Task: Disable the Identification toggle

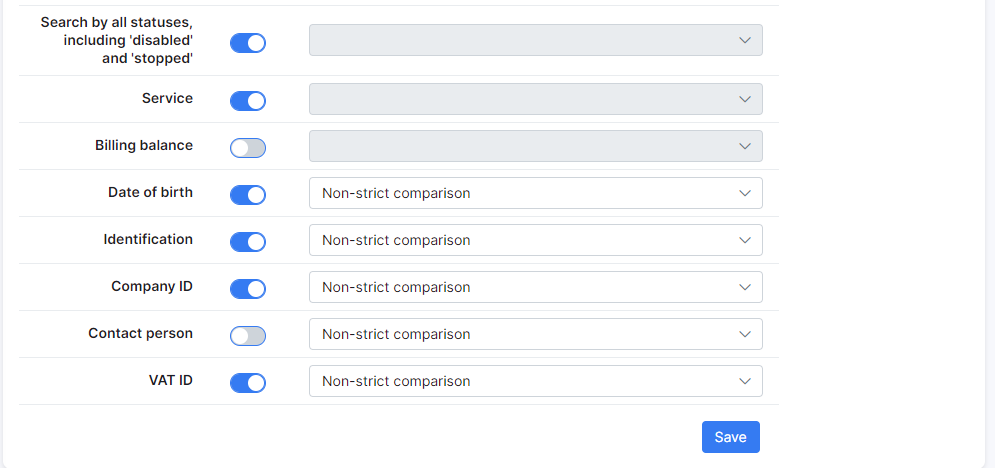Action: 247,242
